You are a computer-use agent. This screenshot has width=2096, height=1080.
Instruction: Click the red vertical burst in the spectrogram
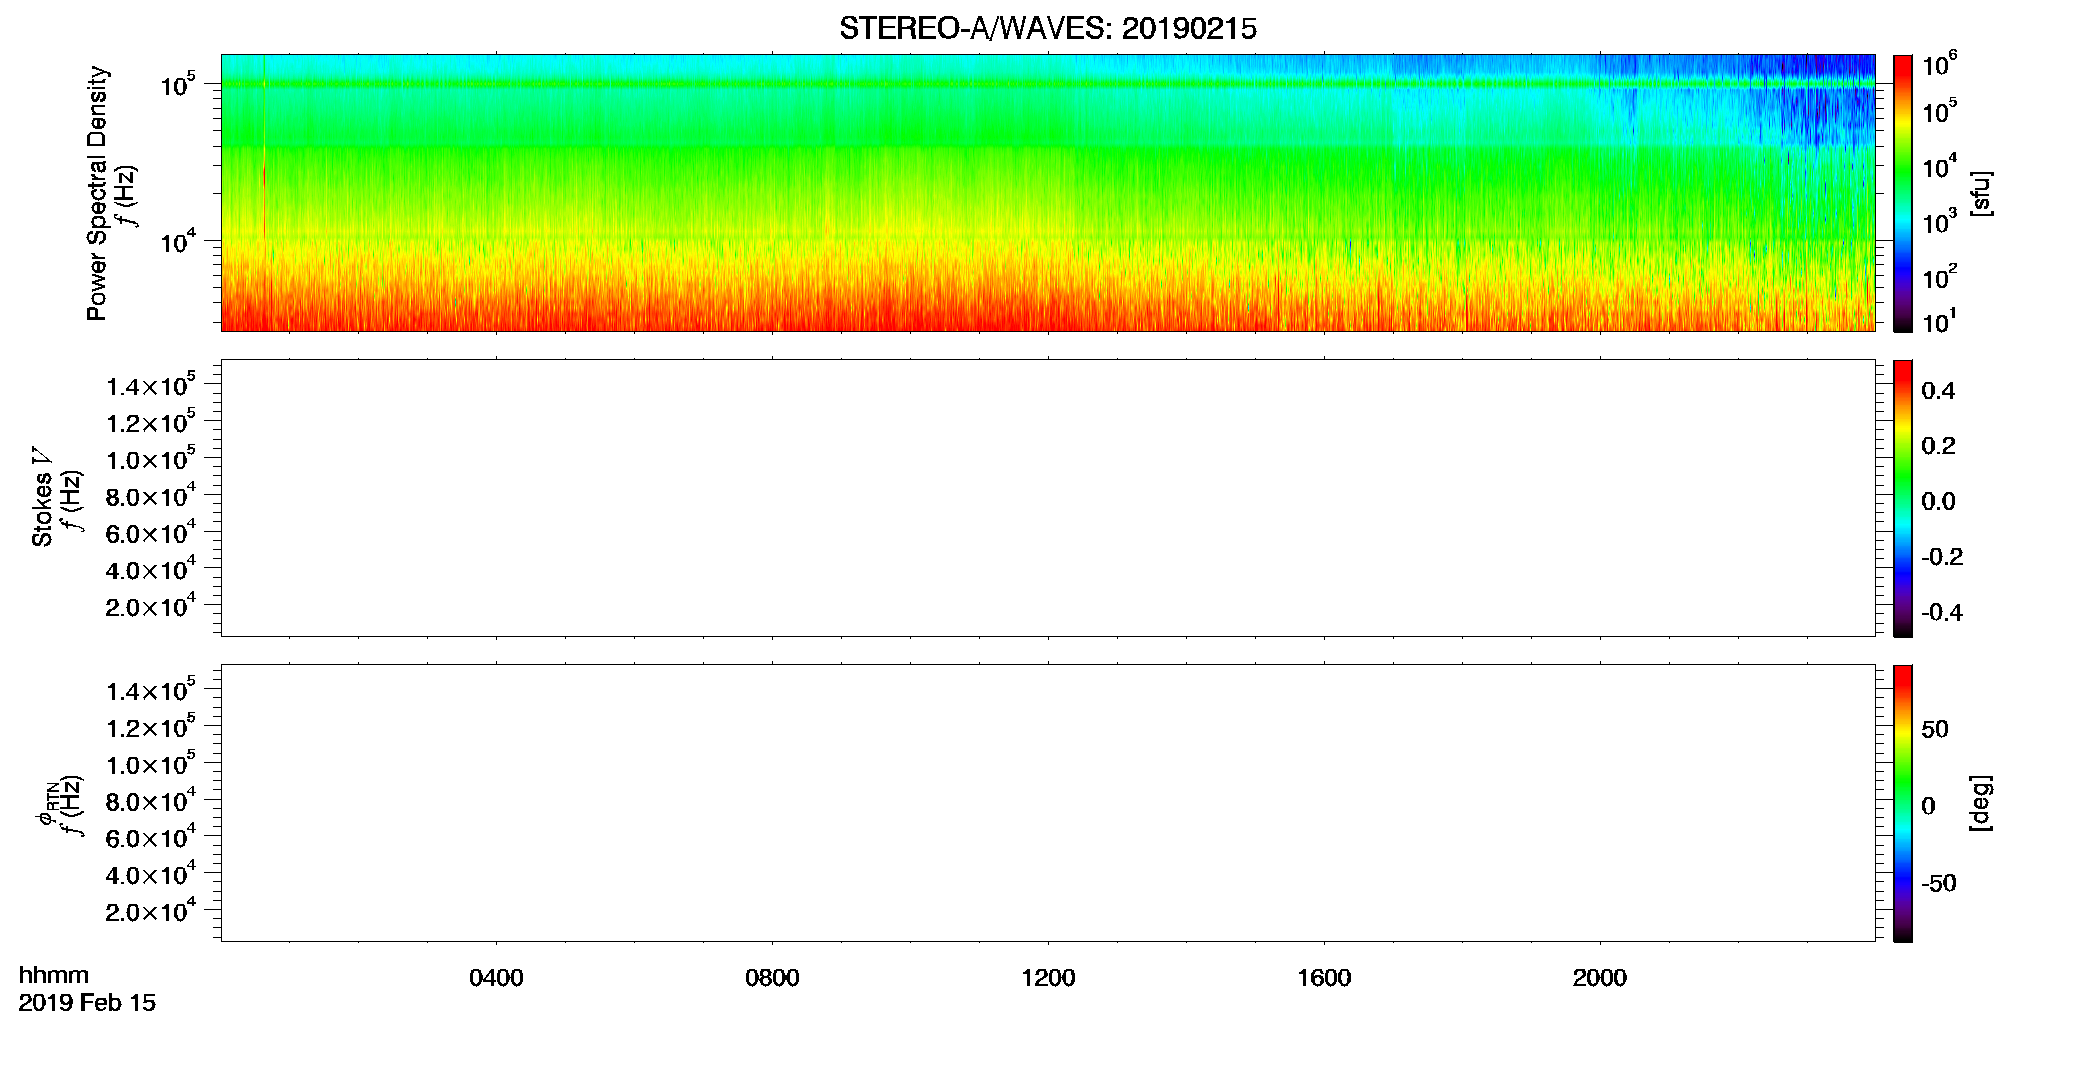click(264, 150)
